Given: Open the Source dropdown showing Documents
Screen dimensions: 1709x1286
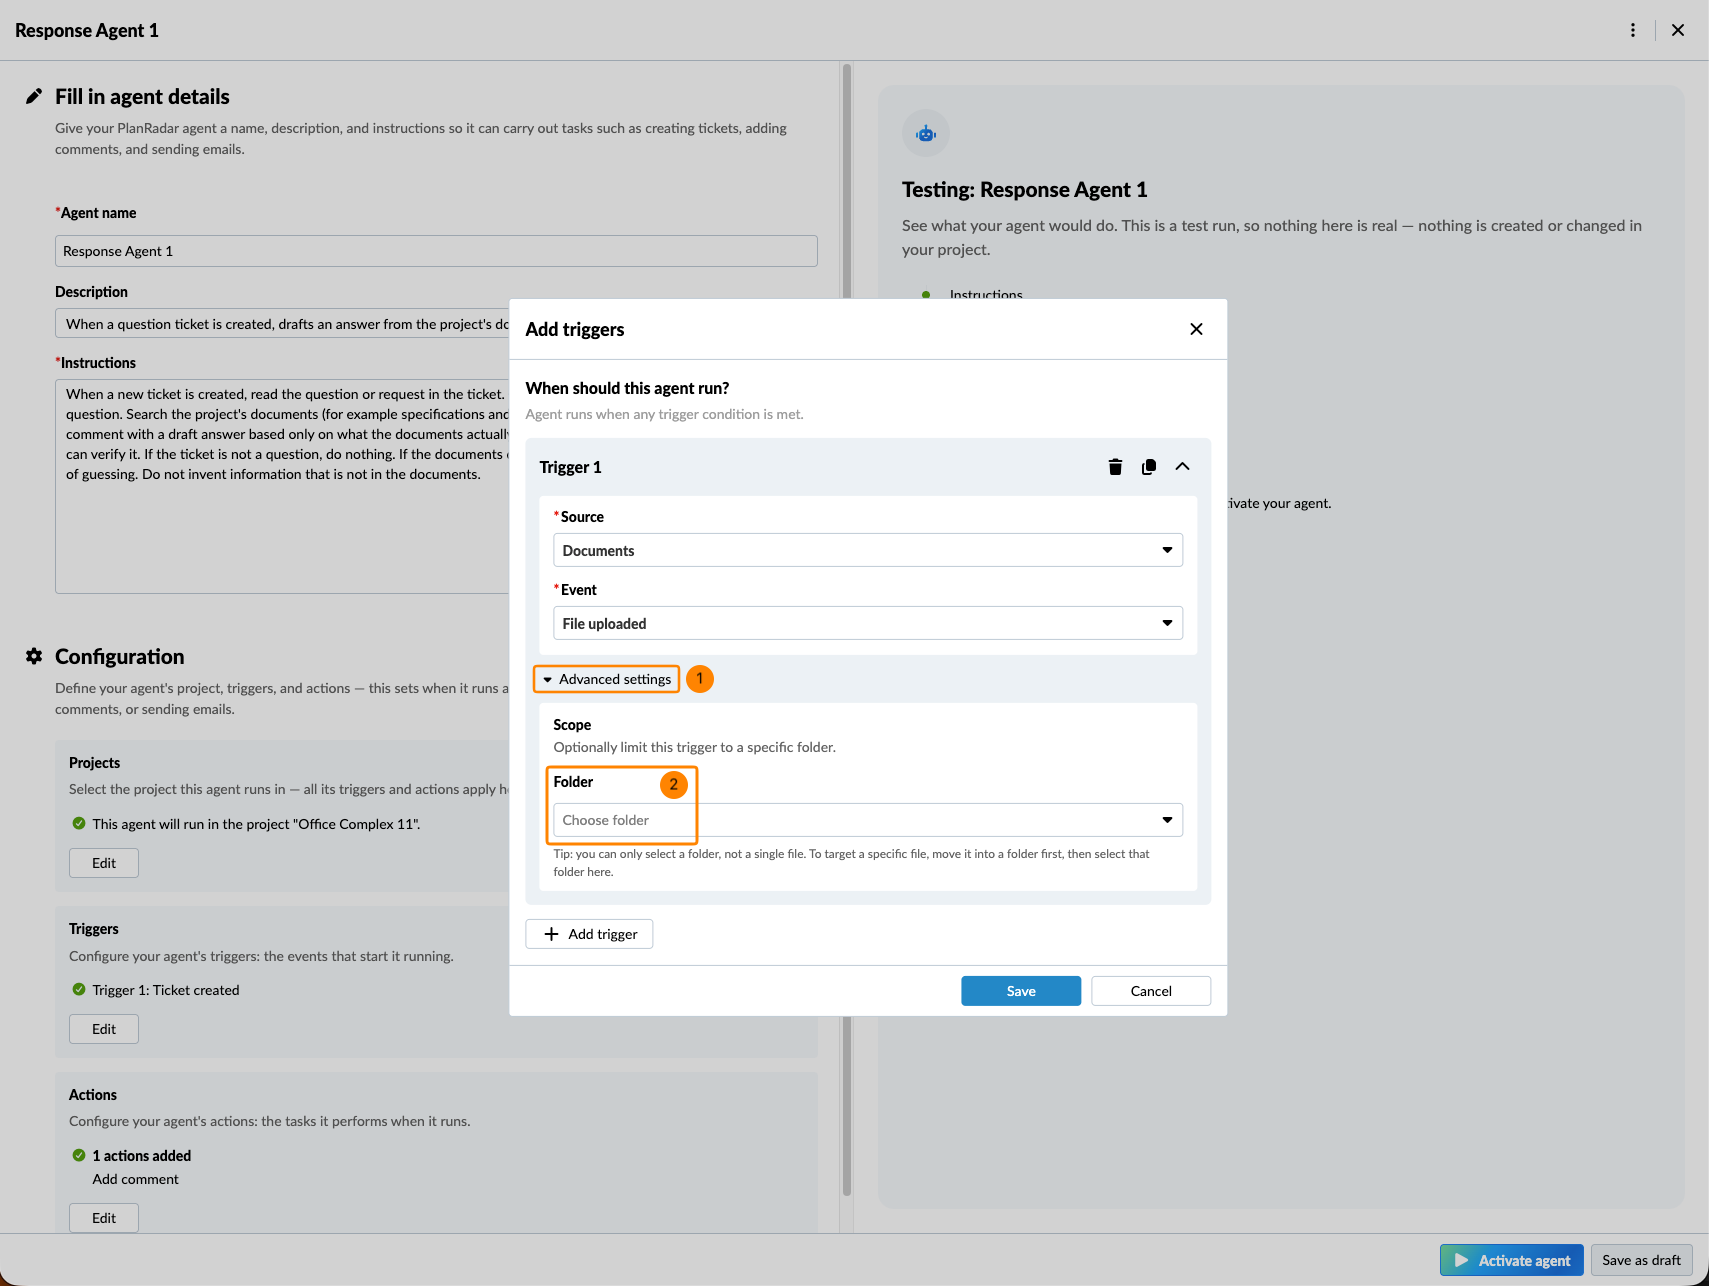Looking at the screenshot, I should click(x=868, y=550).
